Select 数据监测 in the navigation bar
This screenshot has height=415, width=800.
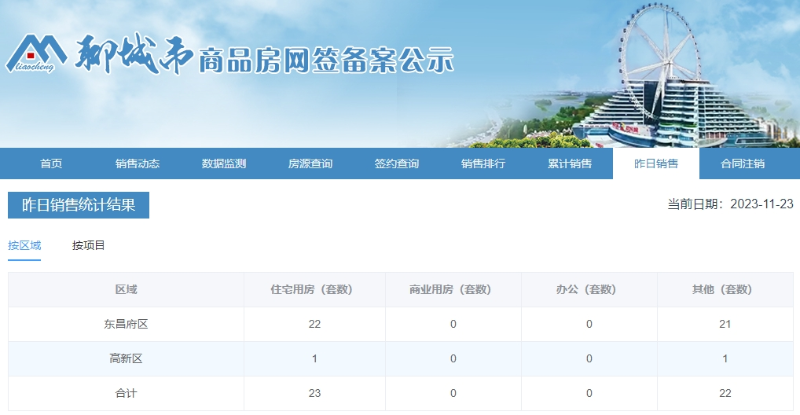point(224,164)
